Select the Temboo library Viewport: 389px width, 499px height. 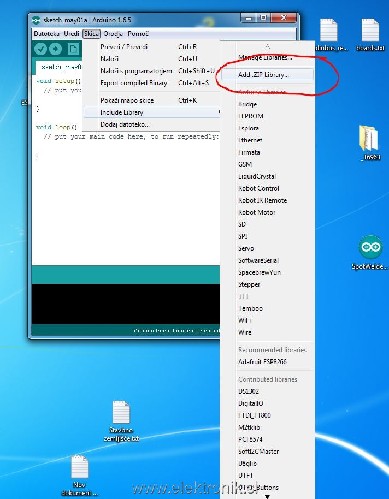(250, 308)
